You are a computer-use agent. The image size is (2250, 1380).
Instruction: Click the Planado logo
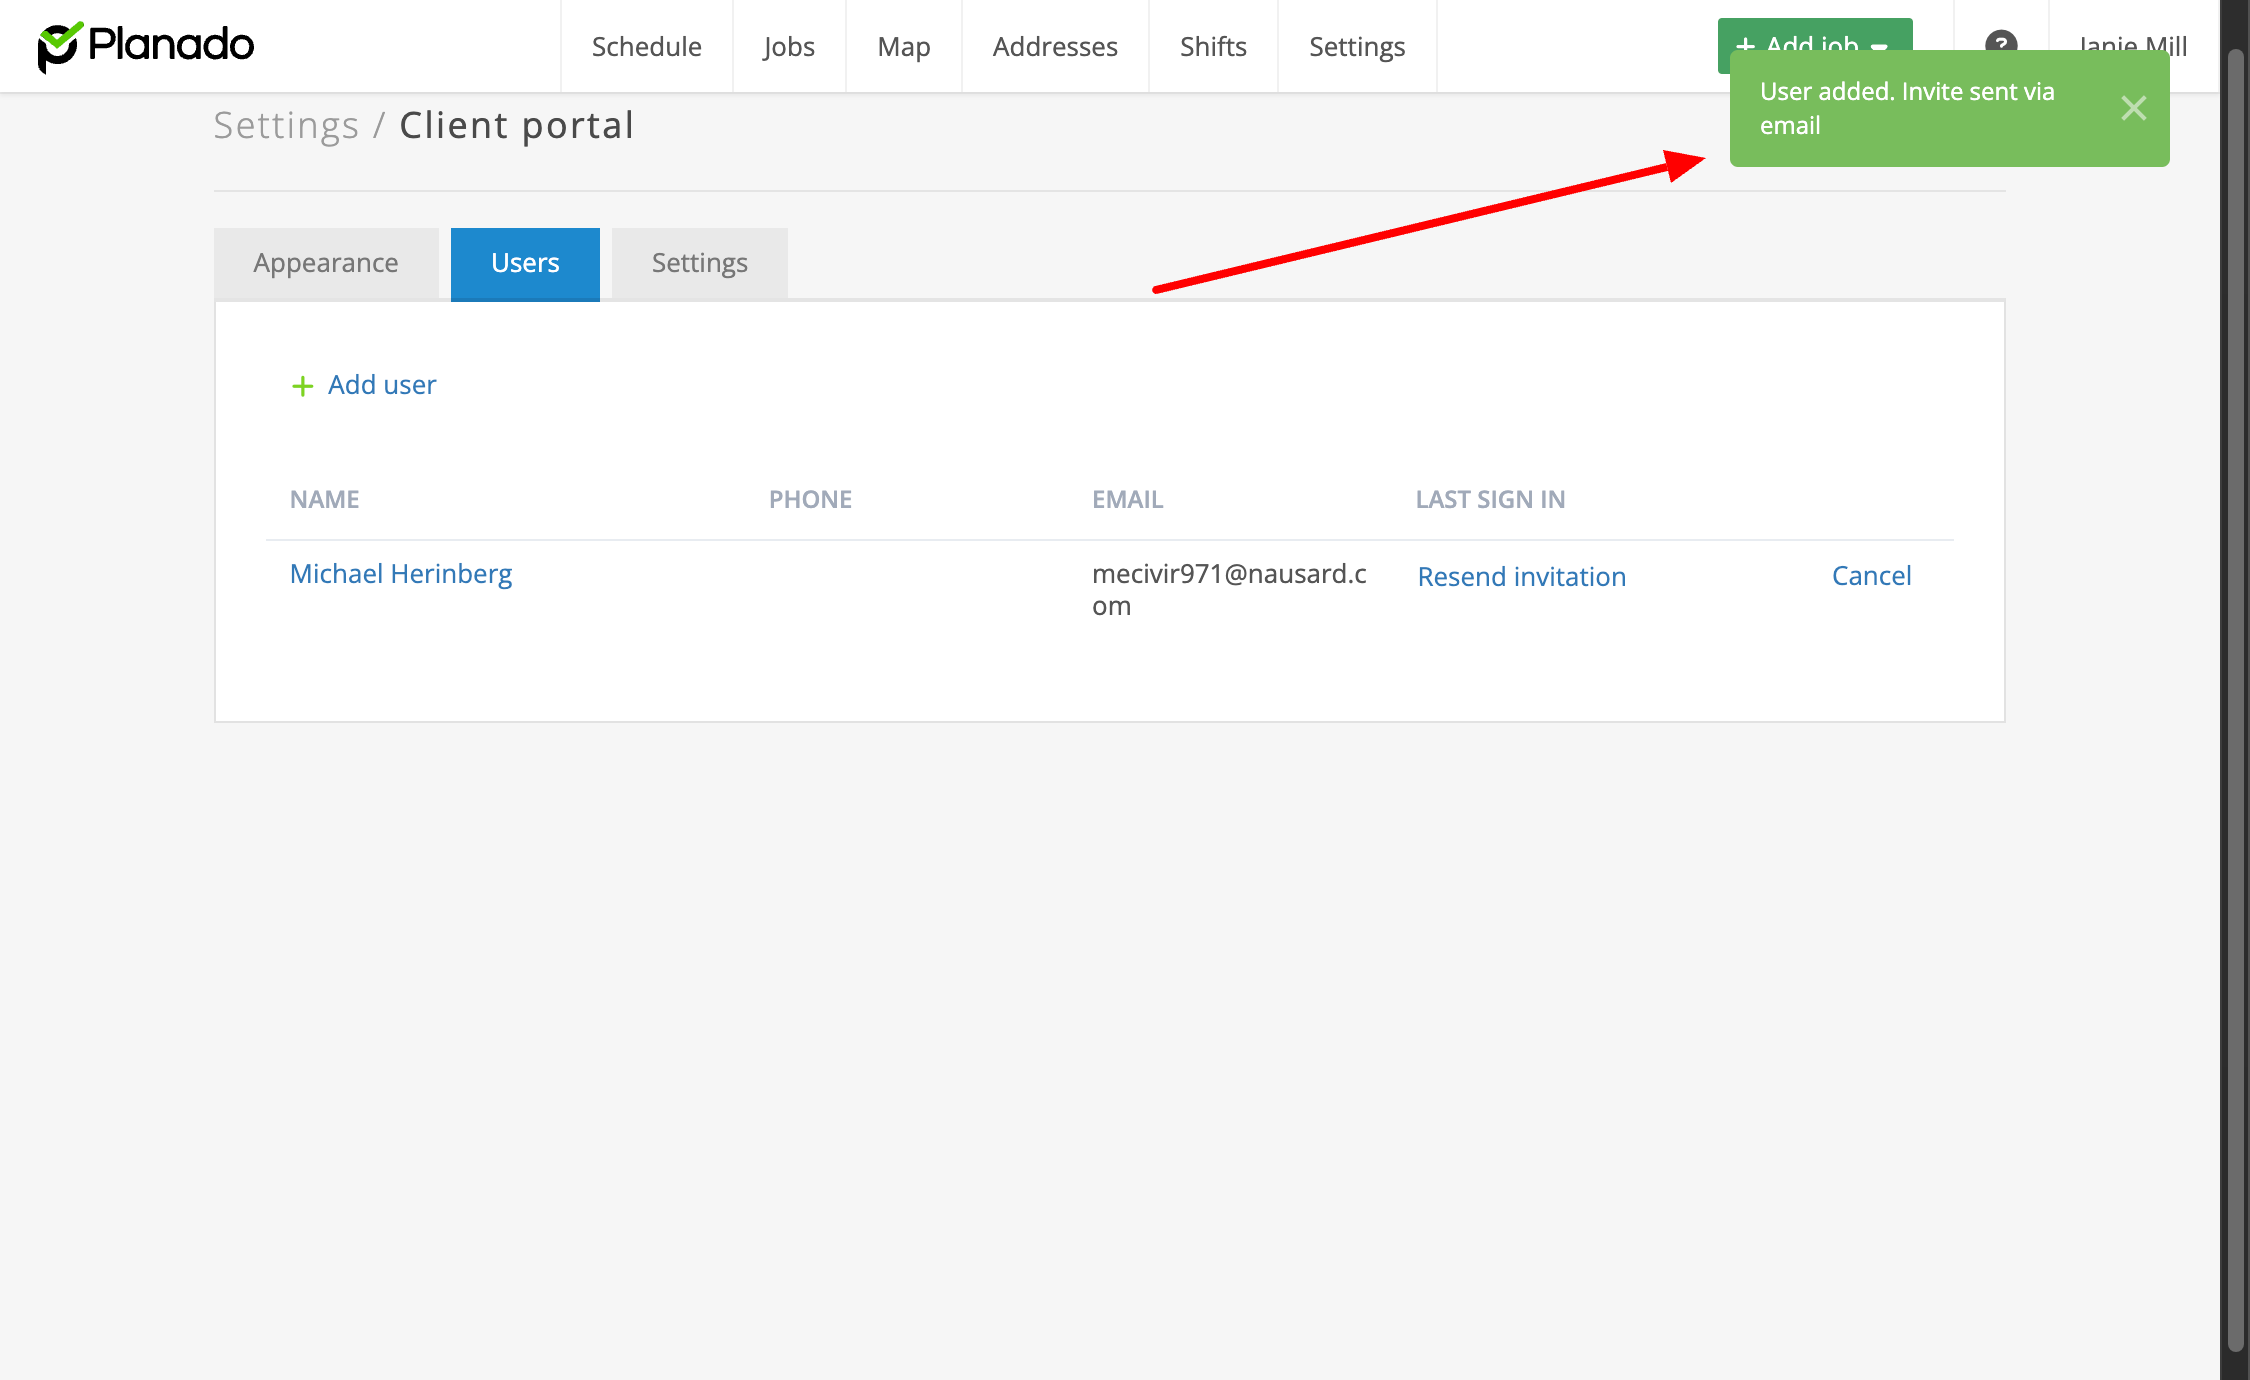pyautogui.click(x=146, y=46)
